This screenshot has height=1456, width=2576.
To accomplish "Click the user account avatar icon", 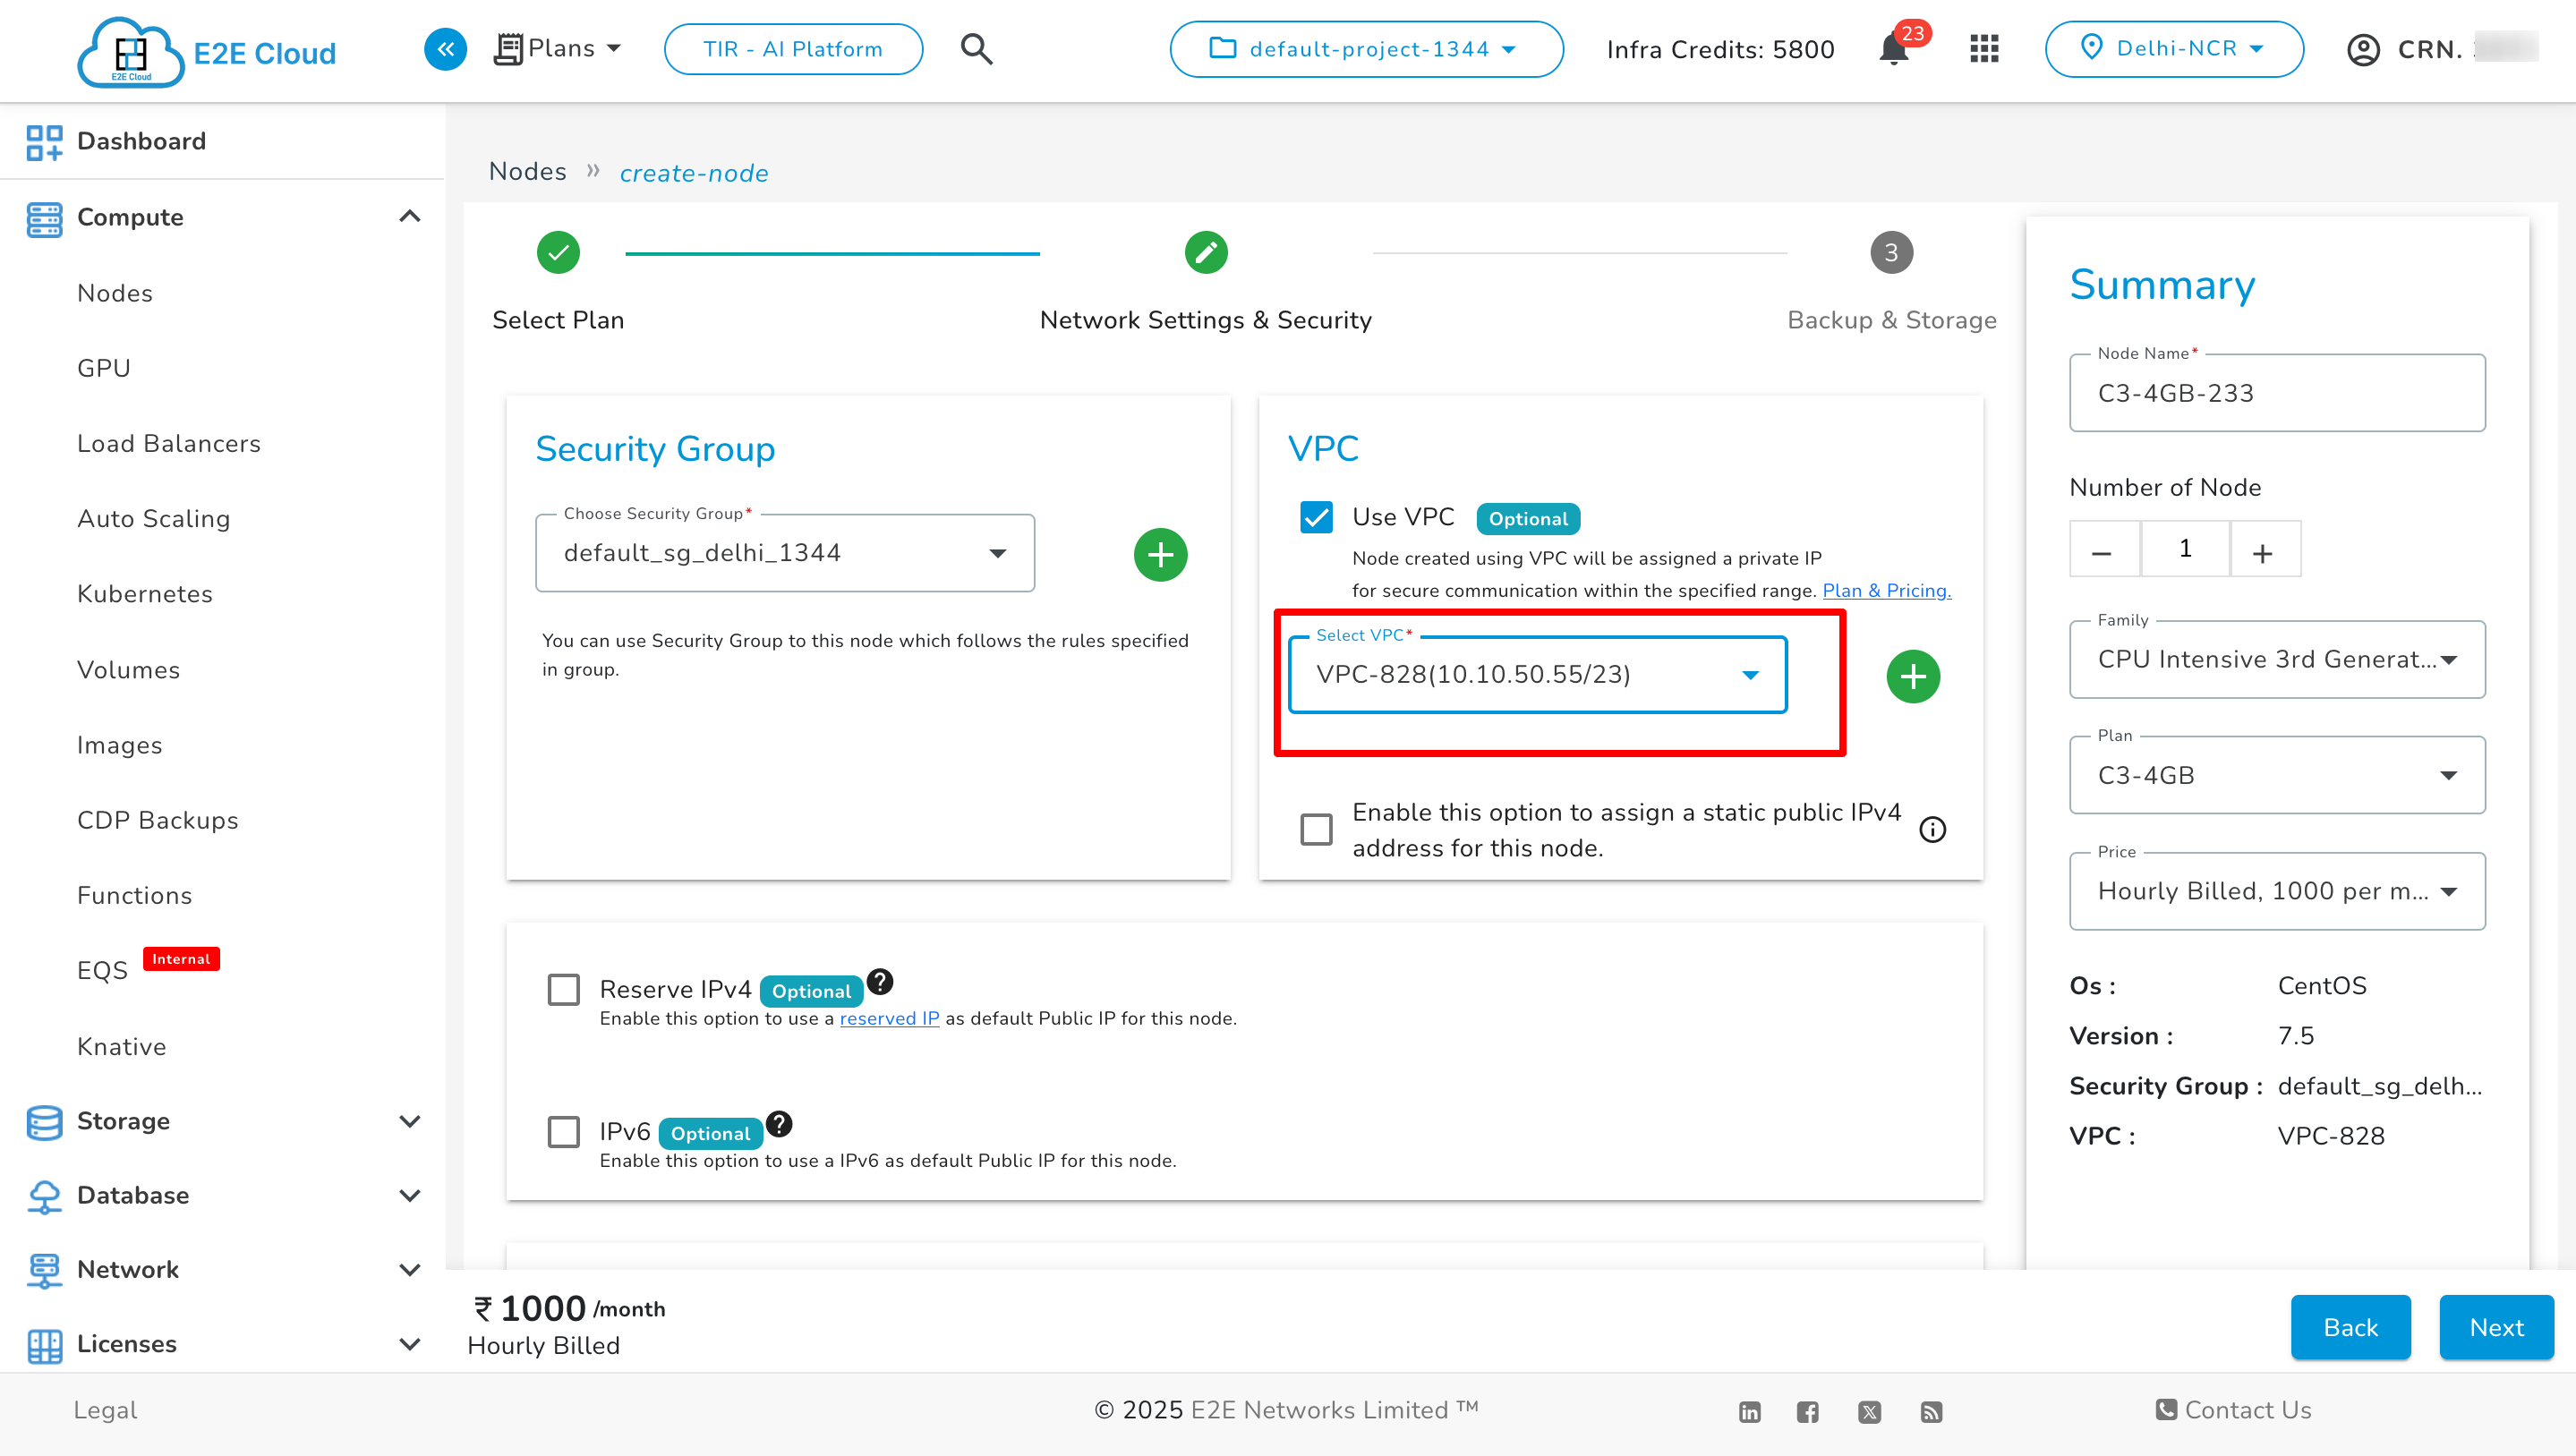I will point(2363,49).
